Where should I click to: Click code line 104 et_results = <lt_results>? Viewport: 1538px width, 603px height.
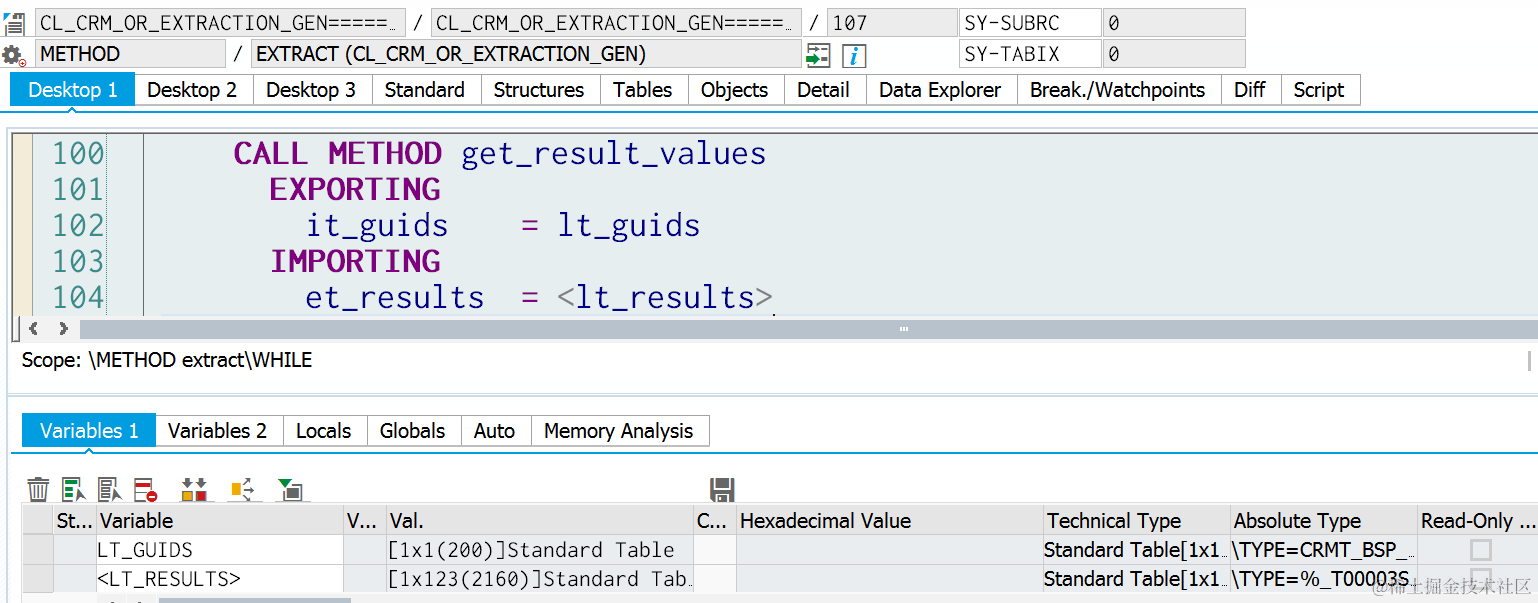click(540, 298)
